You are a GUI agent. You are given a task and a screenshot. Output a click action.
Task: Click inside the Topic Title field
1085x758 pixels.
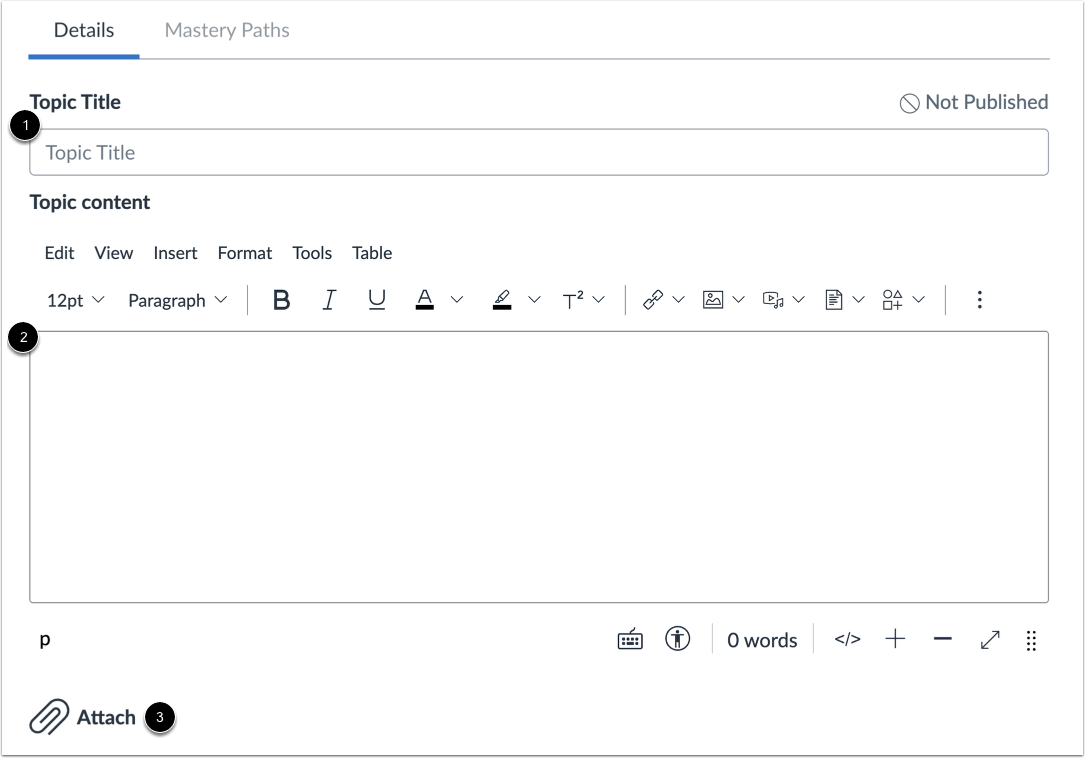point(540,152)
